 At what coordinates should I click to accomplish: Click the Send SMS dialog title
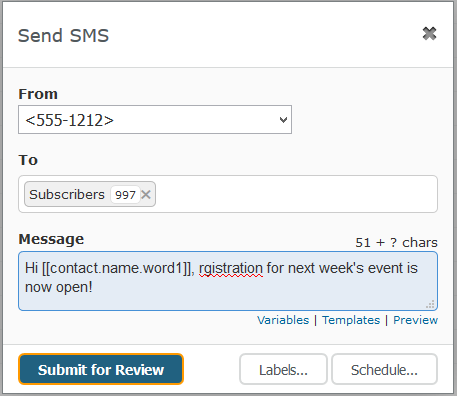[x=63, y=35]
